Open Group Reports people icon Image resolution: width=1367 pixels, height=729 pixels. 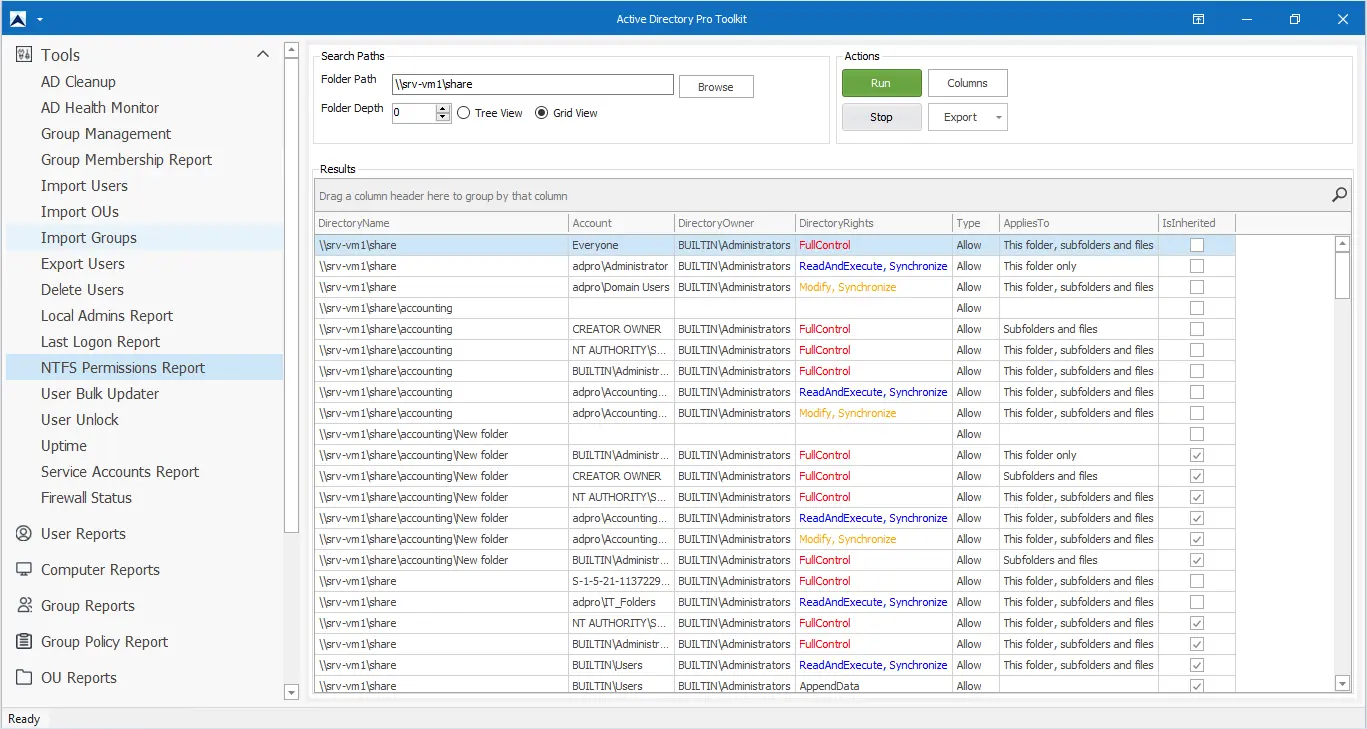tap(24, 606)
